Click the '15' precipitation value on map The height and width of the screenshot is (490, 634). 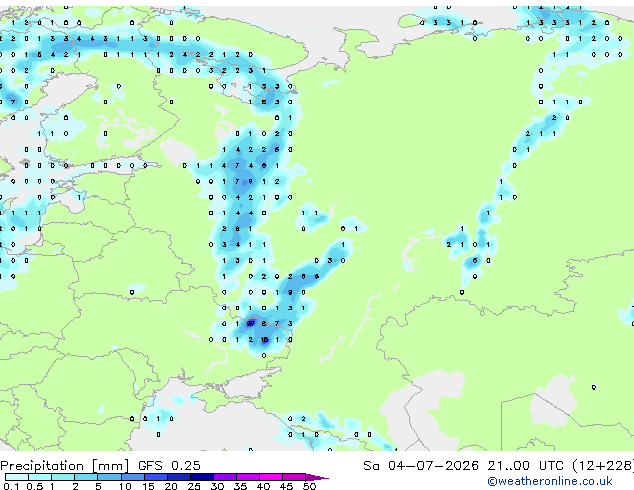(x=264, y=340)
